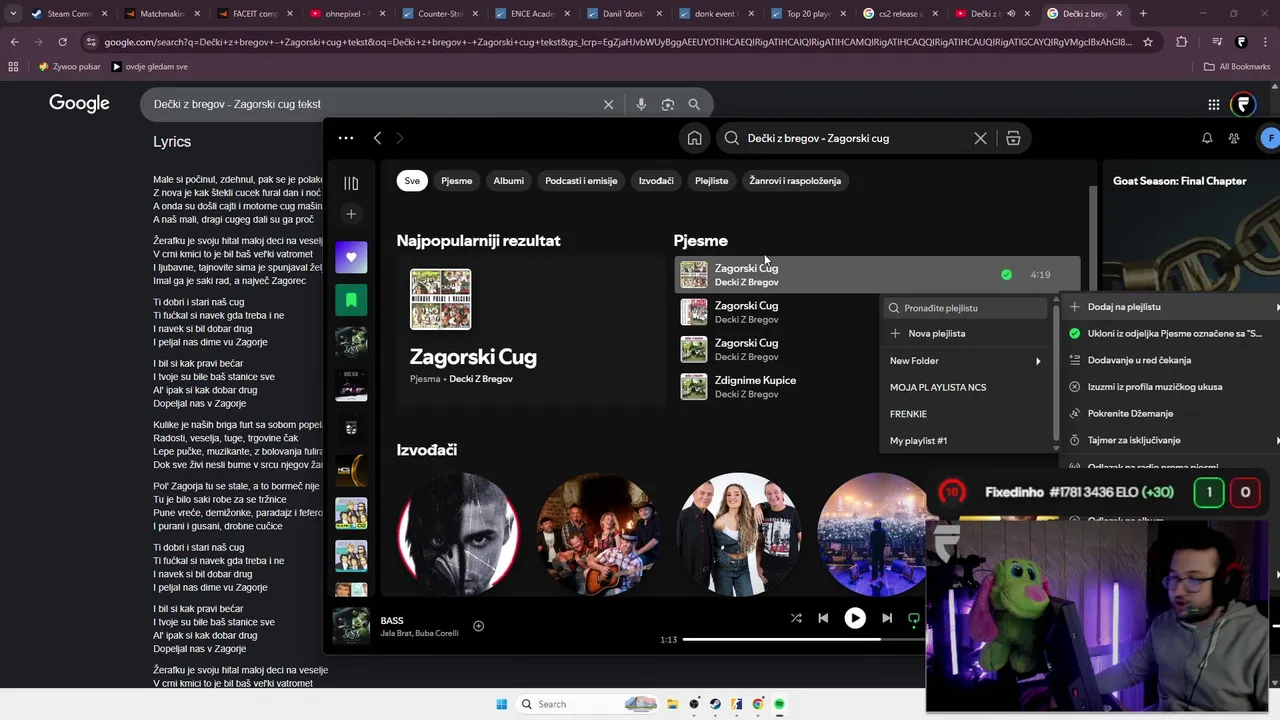This screenshot has height=720, width=1280.
Task: Choose FRENKIE playlist entry
Action: (x=966, y=414)
